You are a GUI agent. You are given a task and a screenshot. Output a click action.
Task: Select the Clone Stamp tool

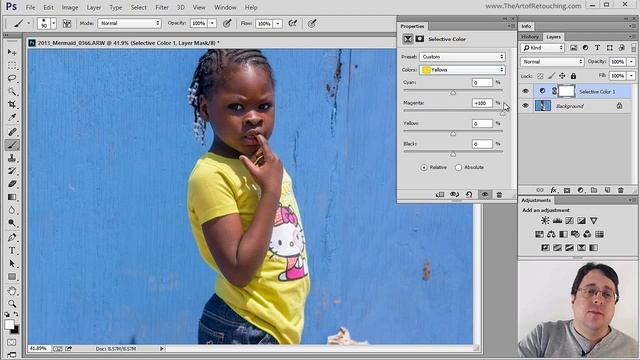pyautogui.click(x=12, y=158)
